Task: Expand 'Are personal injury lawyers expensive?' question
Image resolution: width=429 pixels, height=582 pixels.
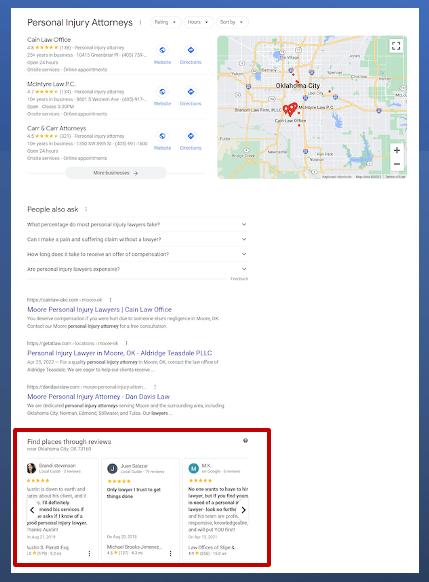Action: pyautogui.click(x=137, y=269)
